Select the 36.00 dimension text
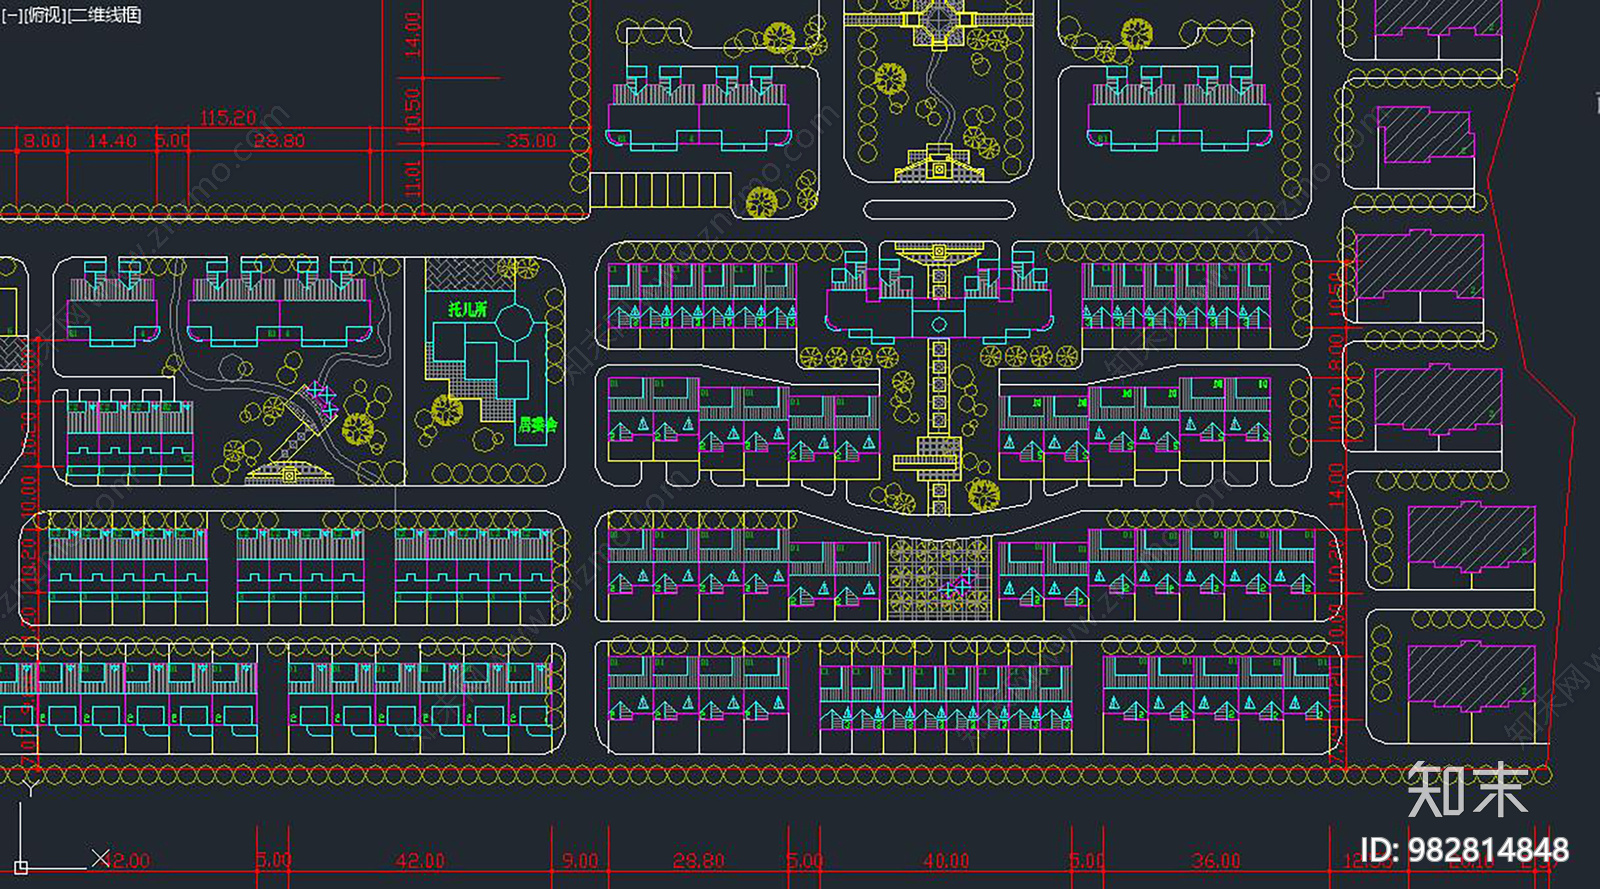 click(x=1216, y=860)
